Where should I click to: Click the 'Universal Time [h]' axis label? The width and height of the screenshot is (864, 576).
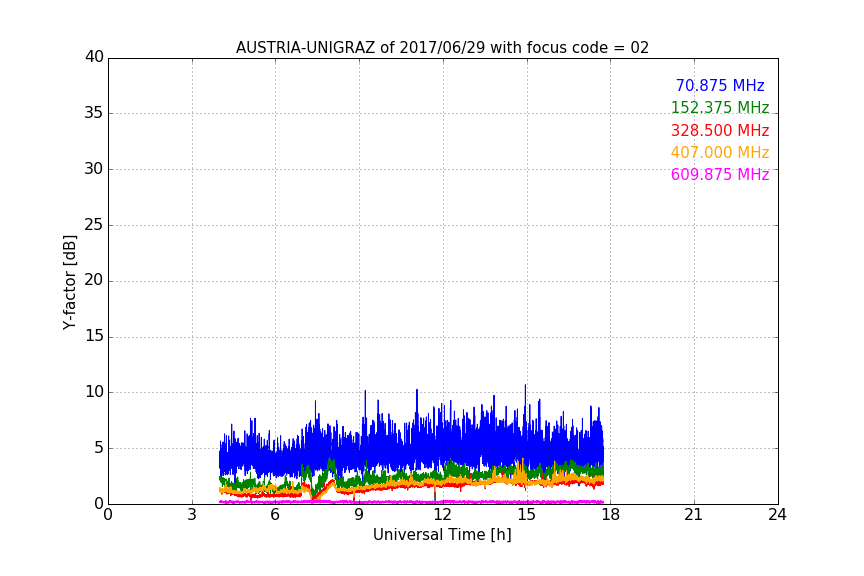click(442, 534)
